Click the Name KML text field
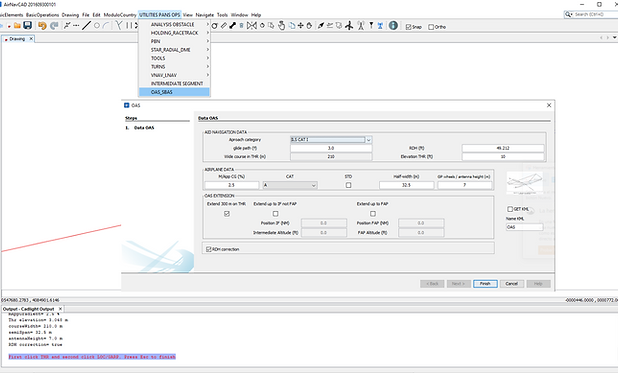The width and height of the screenshot is (618, 373). pos(524,227)
